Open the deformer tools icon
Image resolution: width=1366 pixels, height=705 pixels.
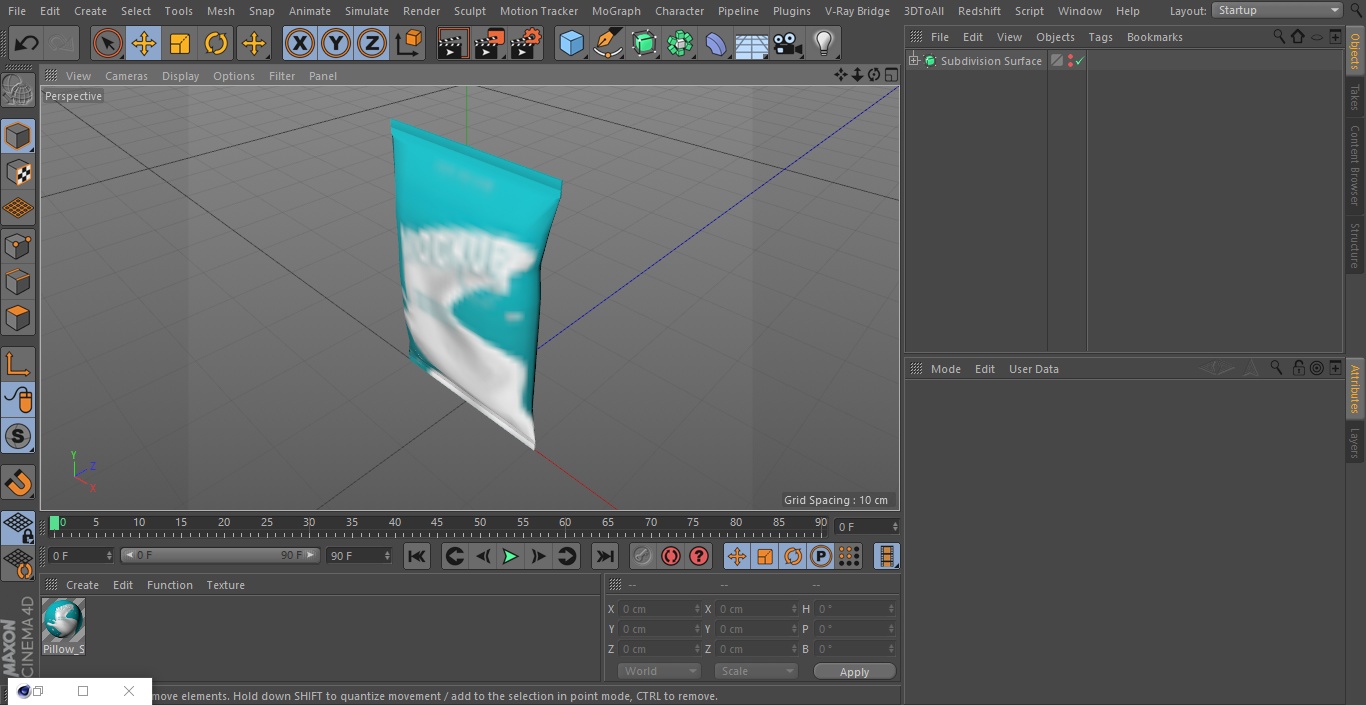coord(716,43)
